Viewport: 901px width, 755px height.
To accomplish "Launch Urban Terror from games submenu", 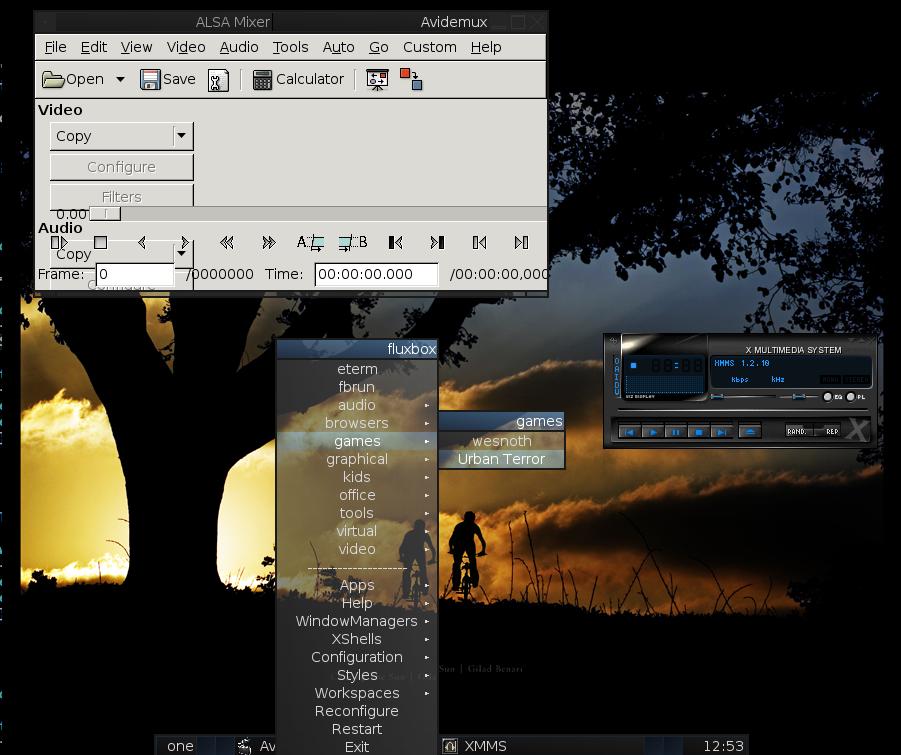I will (502, 459).
